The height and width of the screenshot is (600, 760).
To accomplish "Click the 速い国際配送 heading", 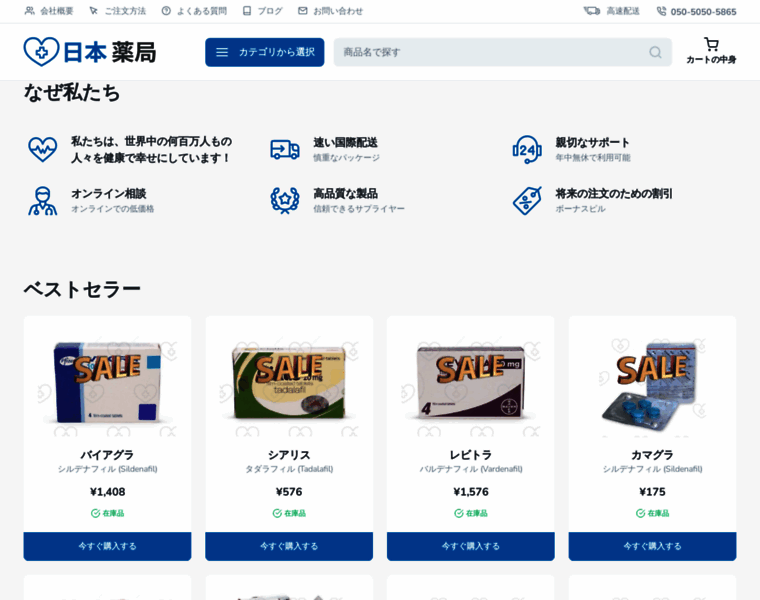I will pyautogui.click(x=345, y=142).
